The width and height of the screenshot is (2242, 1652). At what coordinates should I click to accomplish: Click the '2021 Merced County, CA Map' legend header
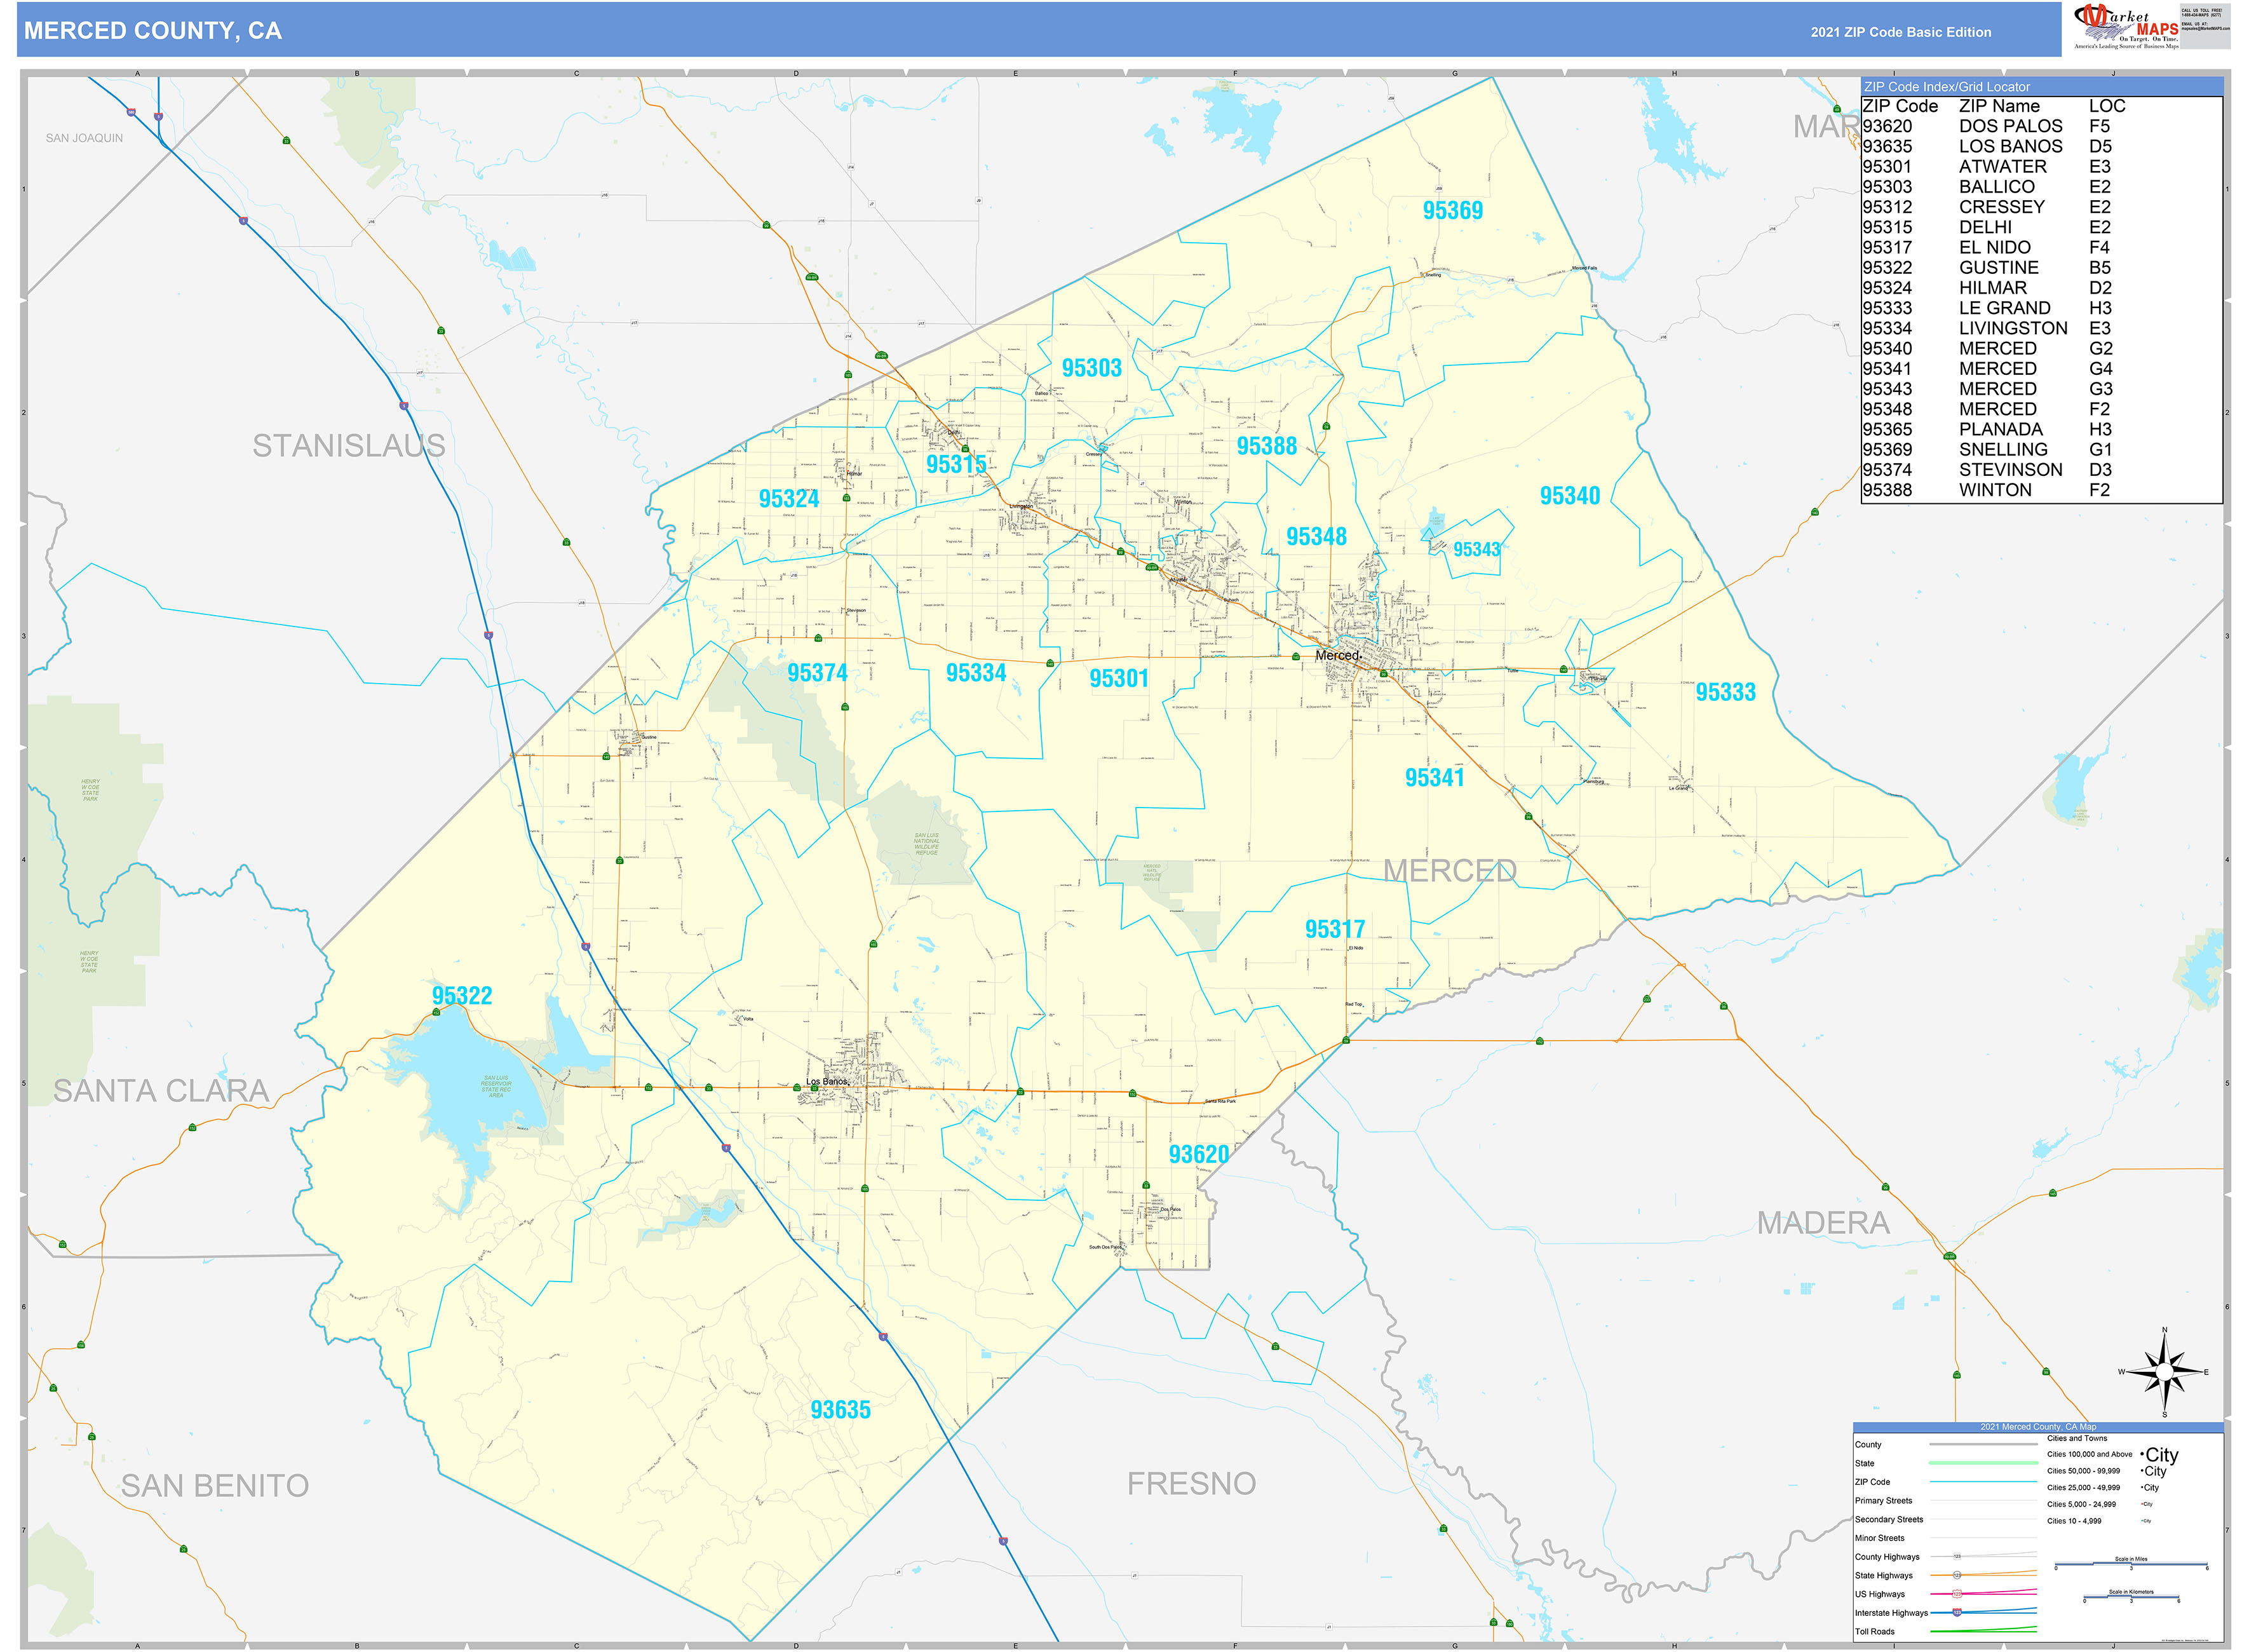coord(2038,1427)
